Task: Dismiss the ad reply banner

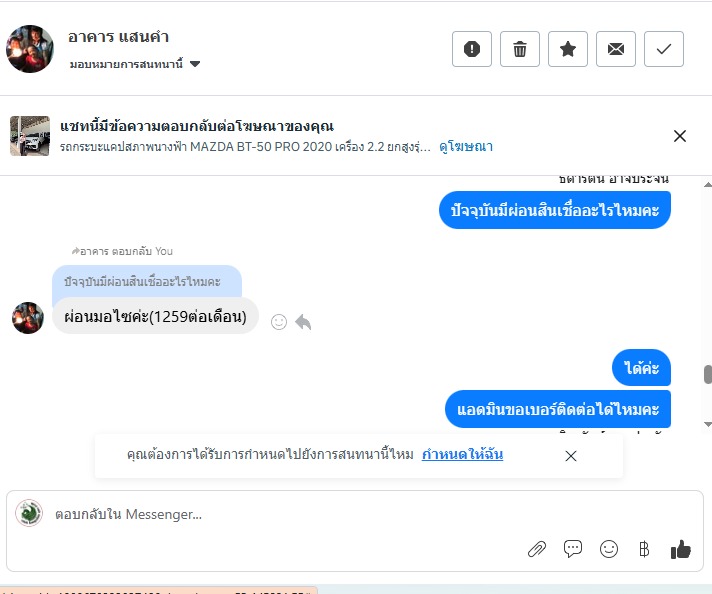Action: point(680,136)
